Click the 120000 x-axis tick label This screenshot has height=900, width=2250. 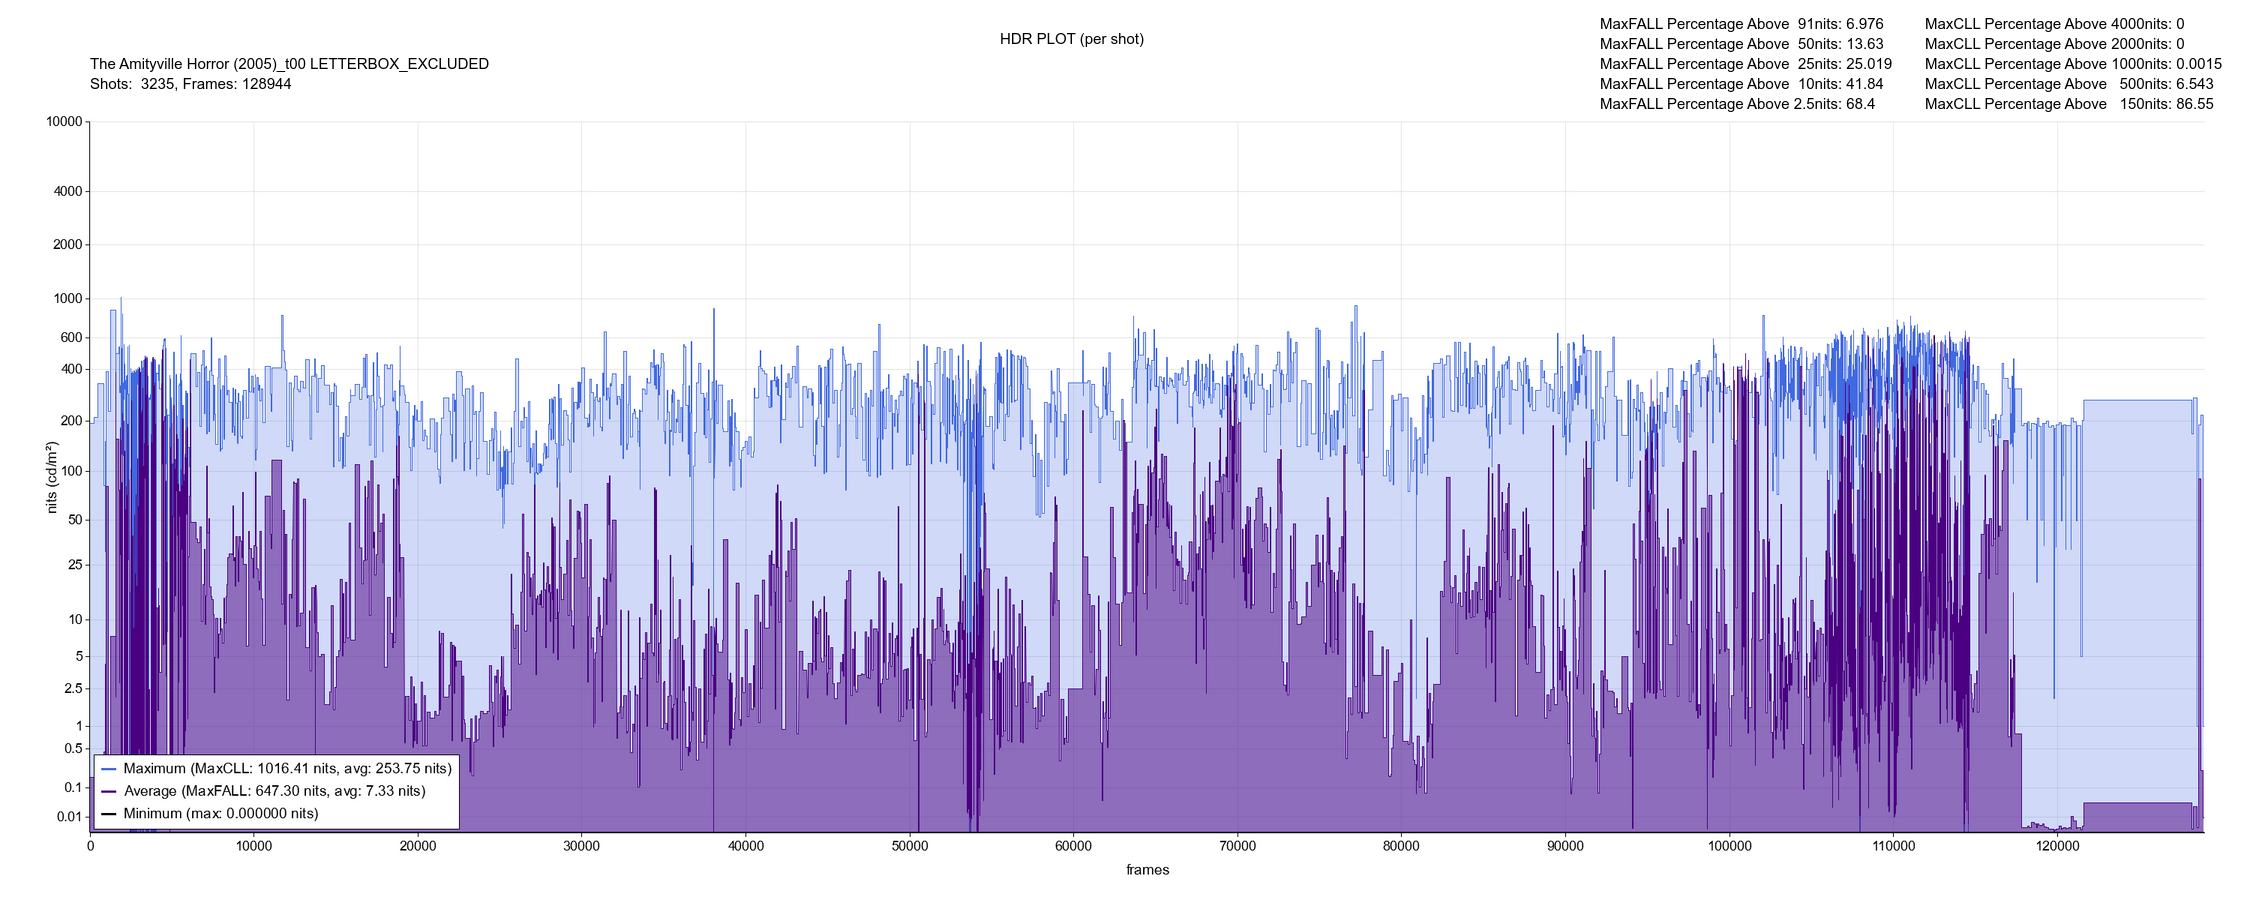coord(2057,847)
